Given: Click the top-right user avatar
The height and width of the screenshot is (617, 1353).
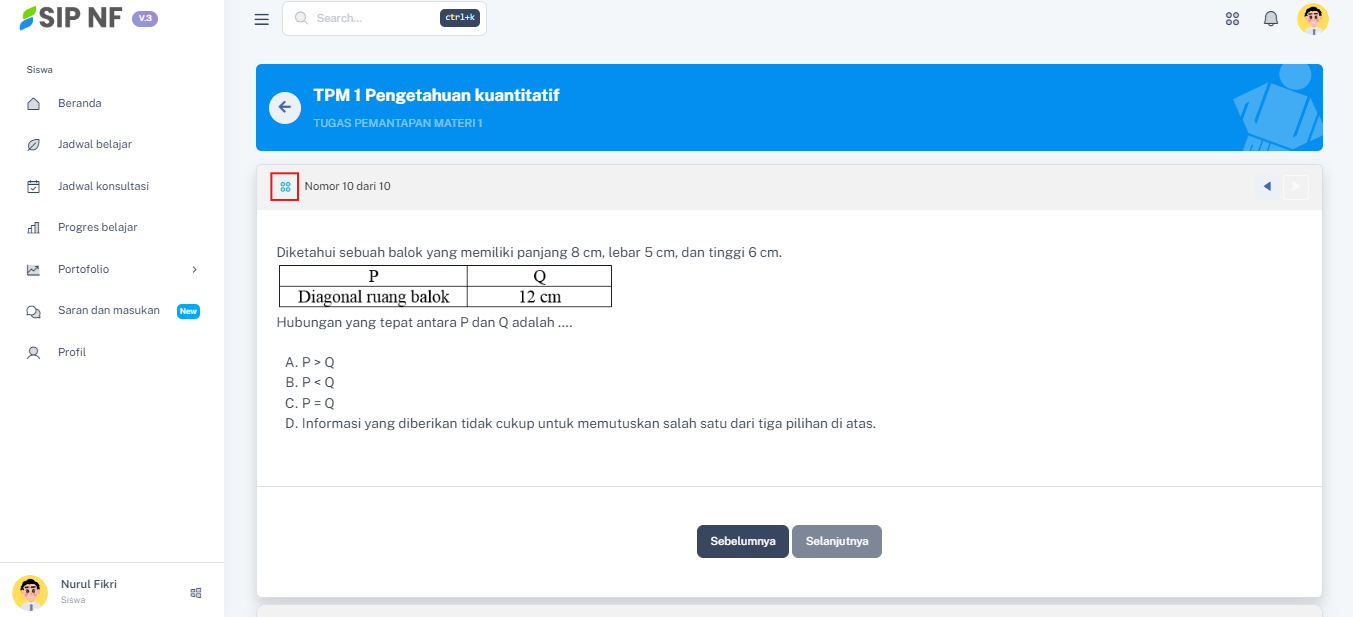Looking at the screenshot, I should (1312, 19).
